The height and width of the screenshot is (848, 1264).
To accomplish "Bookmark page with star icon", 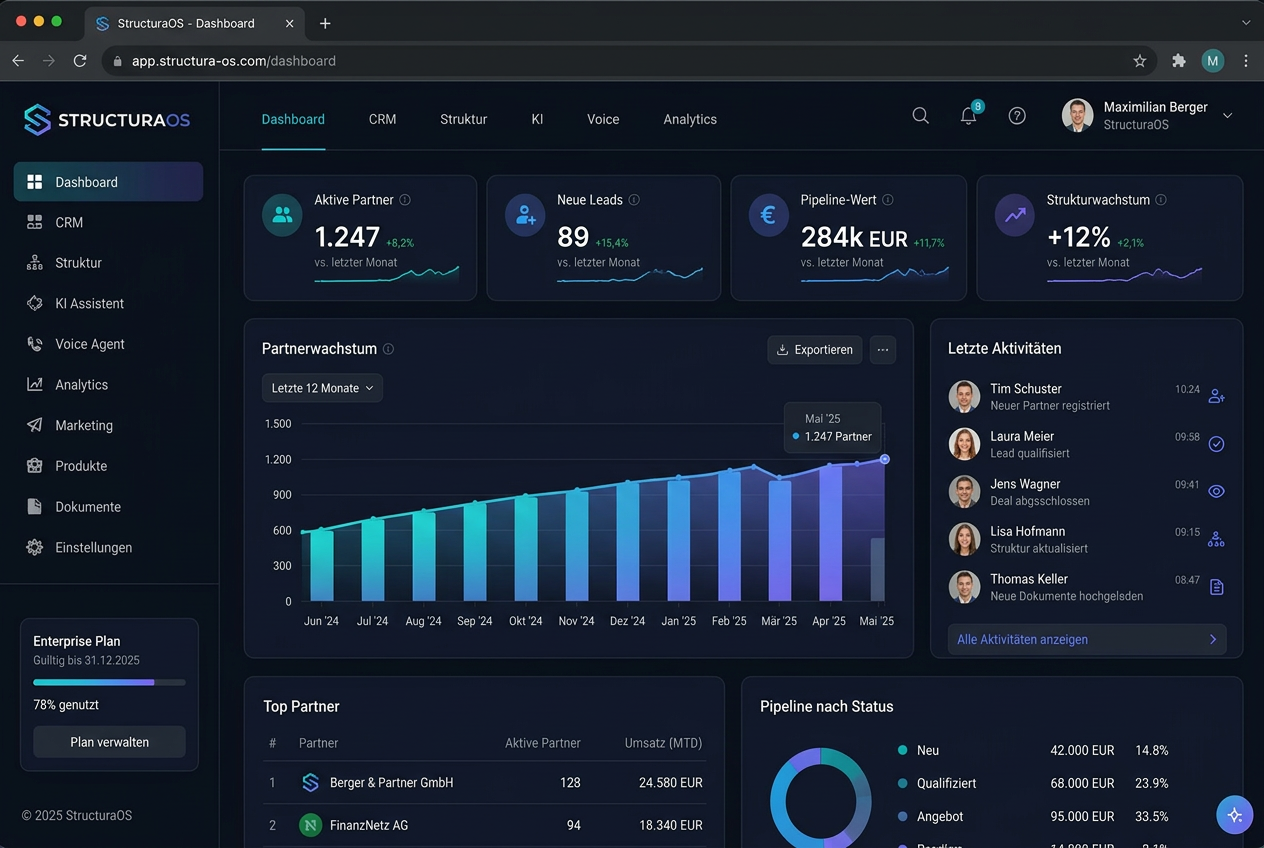I will [1140, 61].
